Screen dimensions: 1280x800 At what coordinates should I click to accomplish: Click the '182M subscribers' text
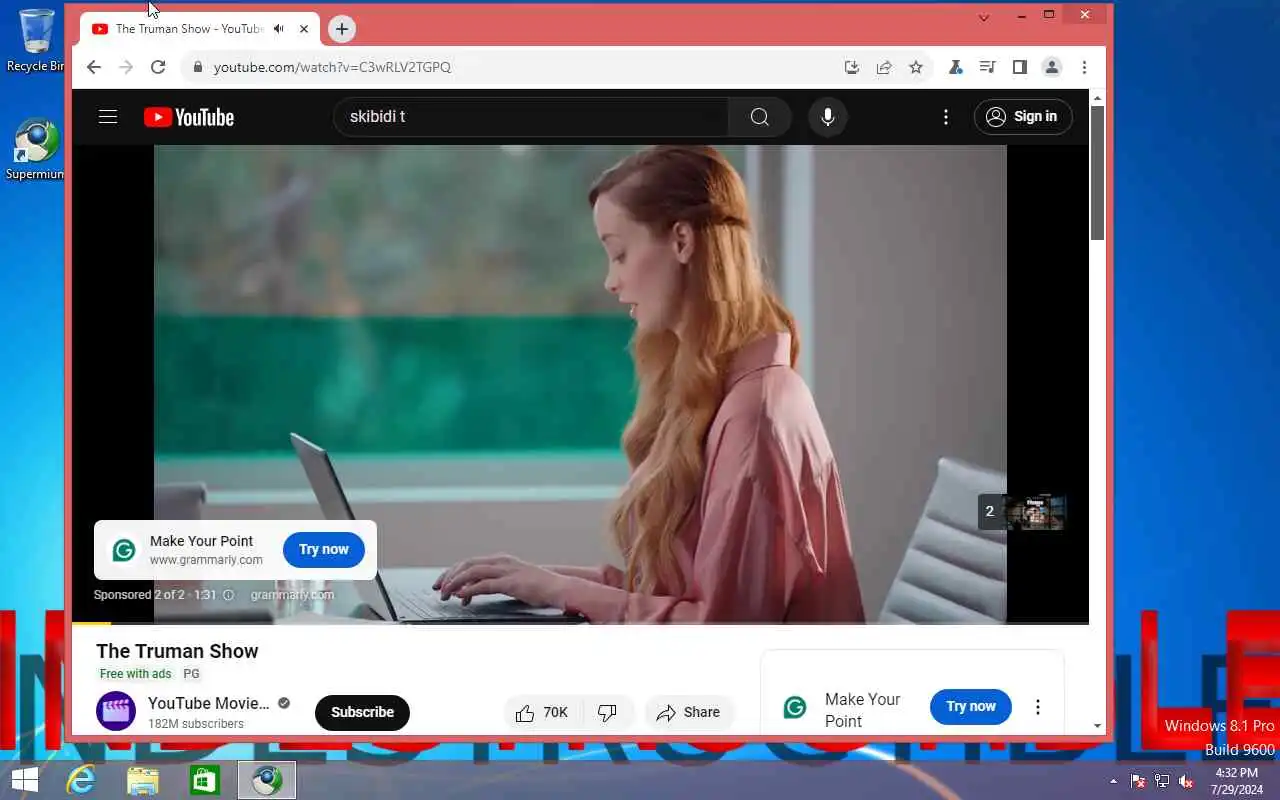(x=196, y=724)
